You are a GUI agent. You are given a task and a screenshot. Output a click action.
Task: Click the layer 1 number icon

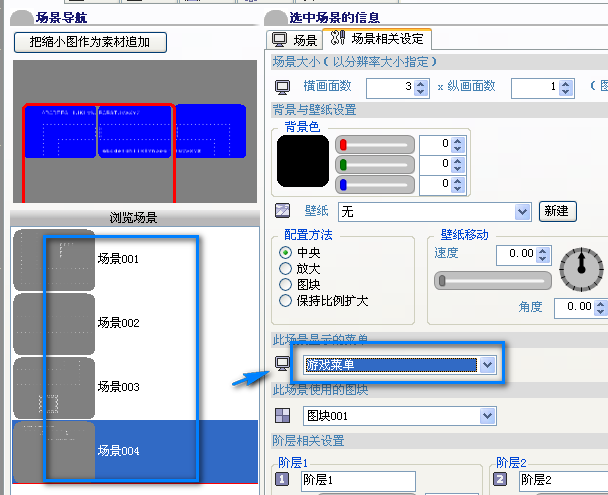[x=282, y=479]
